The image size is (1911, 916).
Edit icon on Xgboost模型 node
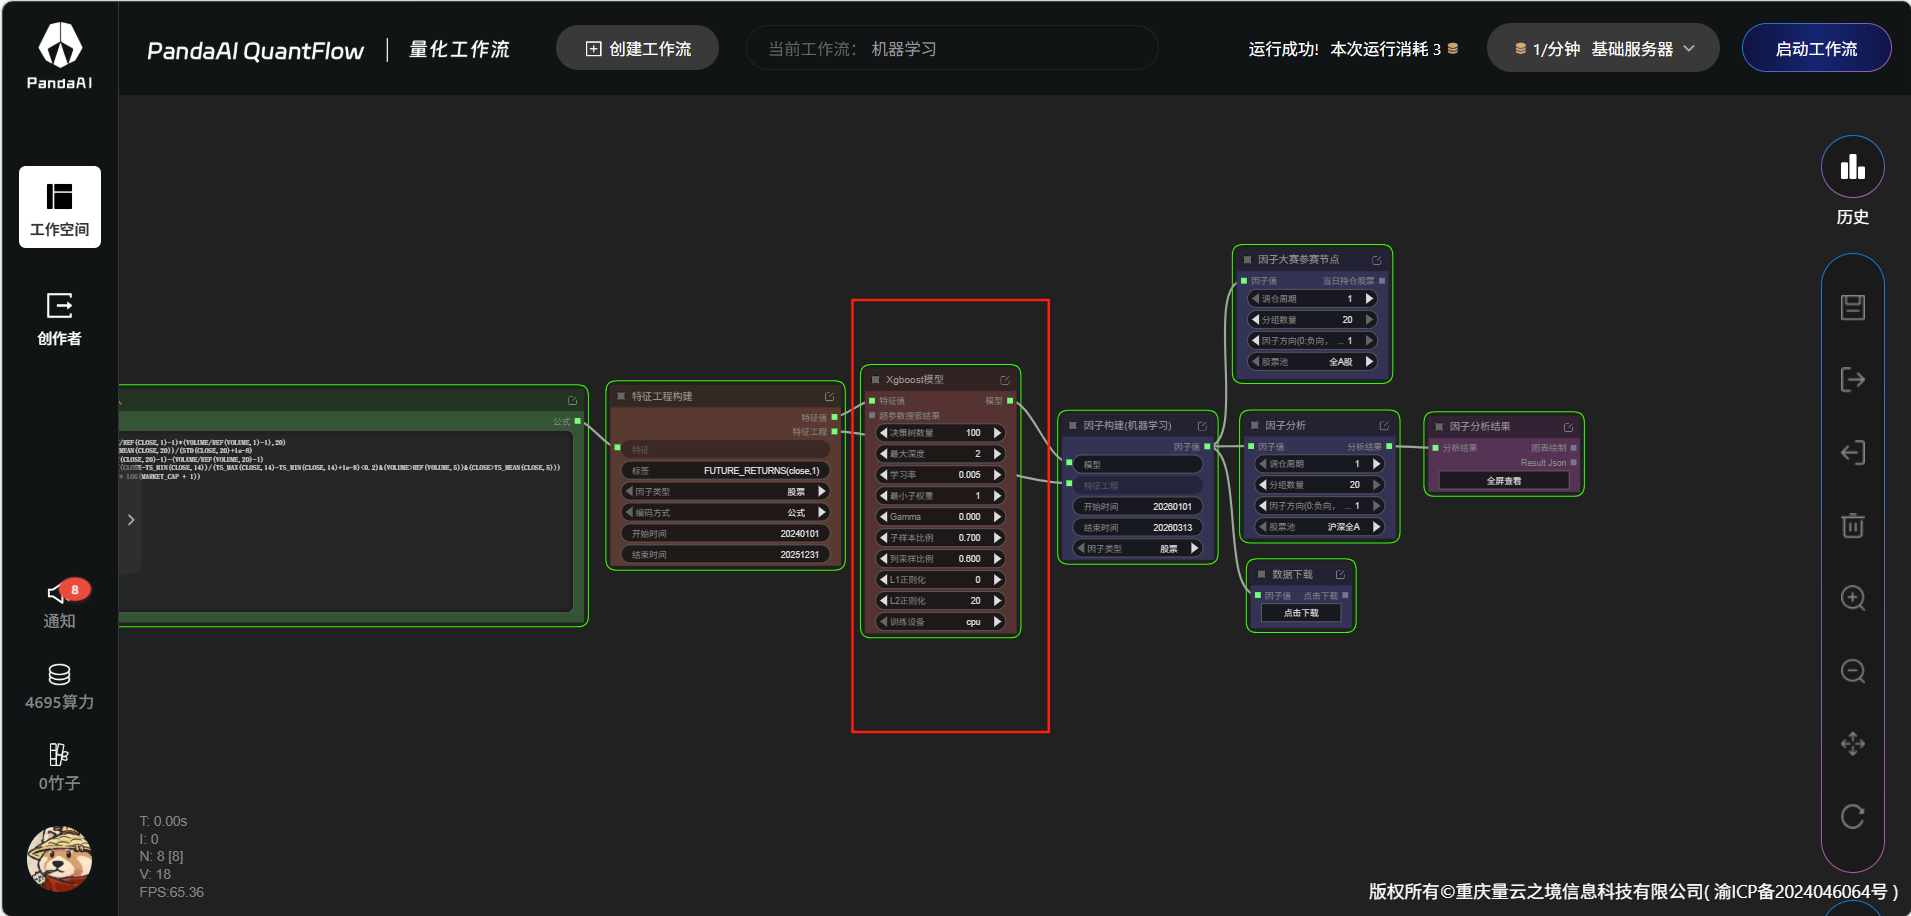pyautogui.click(x=1005, y=380)
